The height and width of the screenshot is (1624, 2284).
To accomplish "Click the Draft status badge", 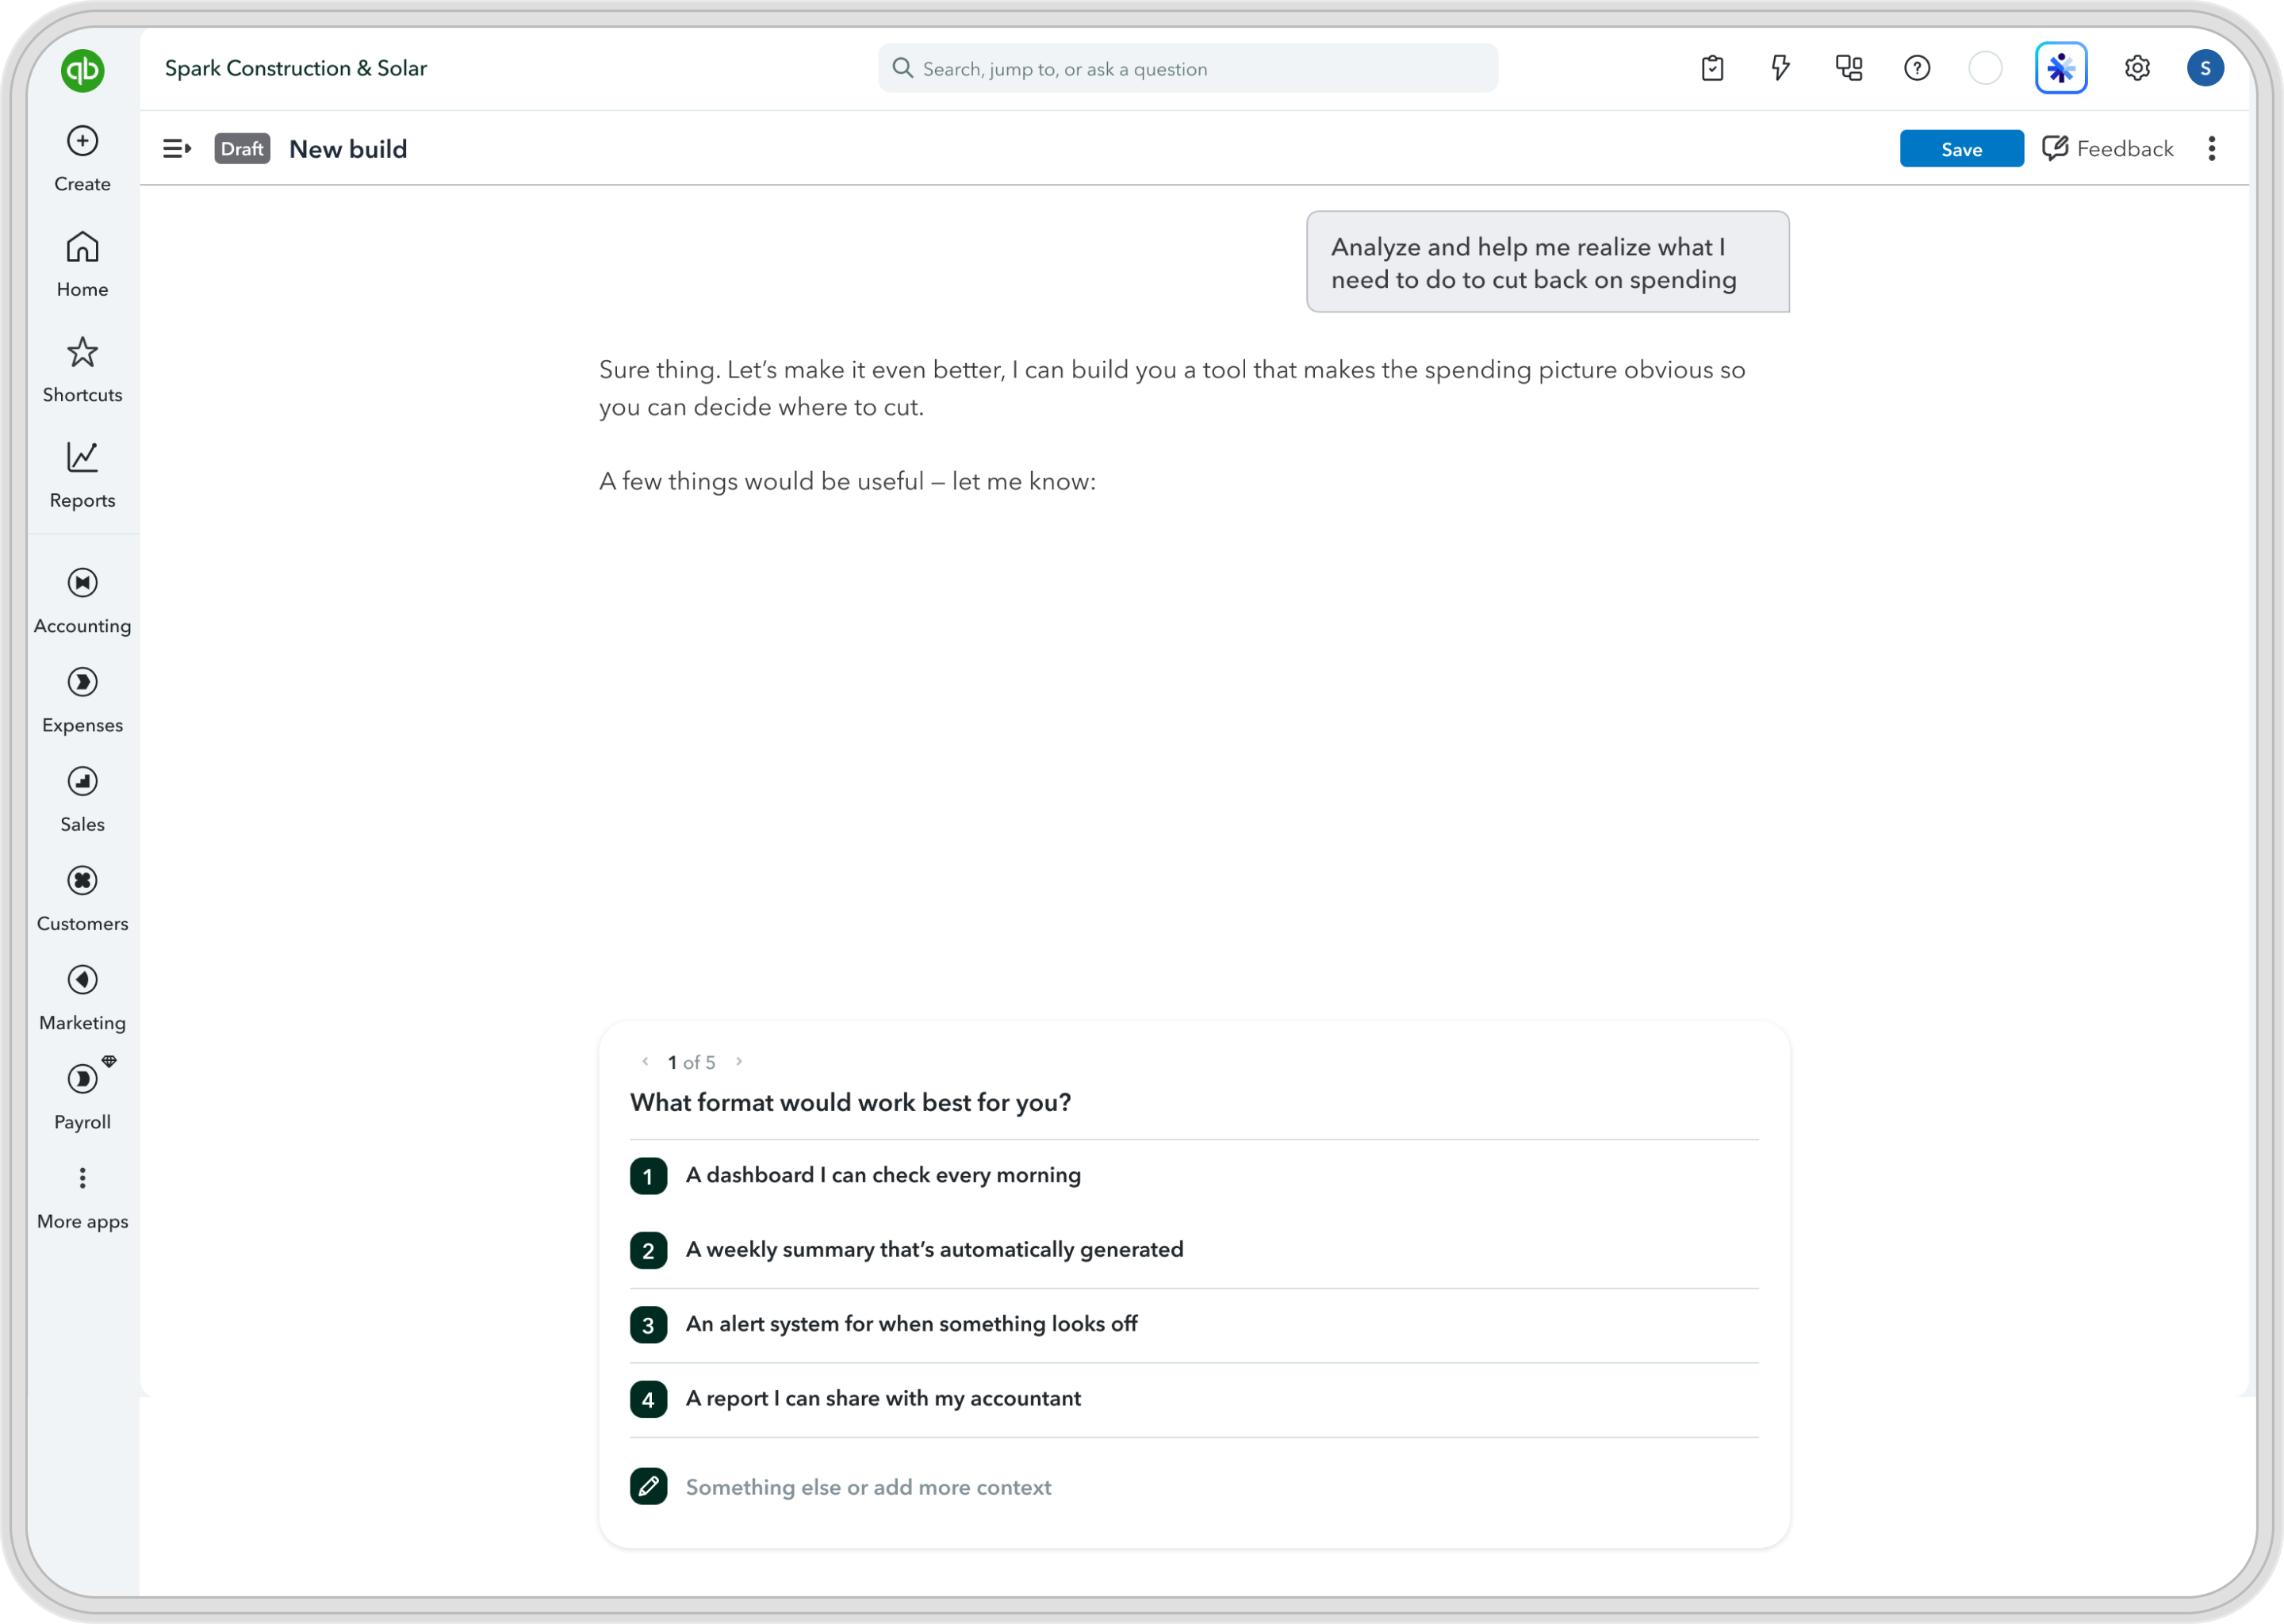I will pyautogui.click(x=242, y=149).
